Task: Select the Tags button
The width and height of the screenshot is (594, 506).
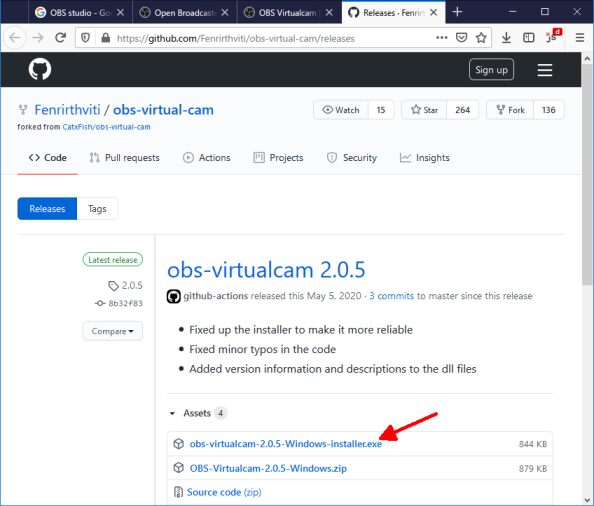Action: pyautogui.click(x=97, y=209)
